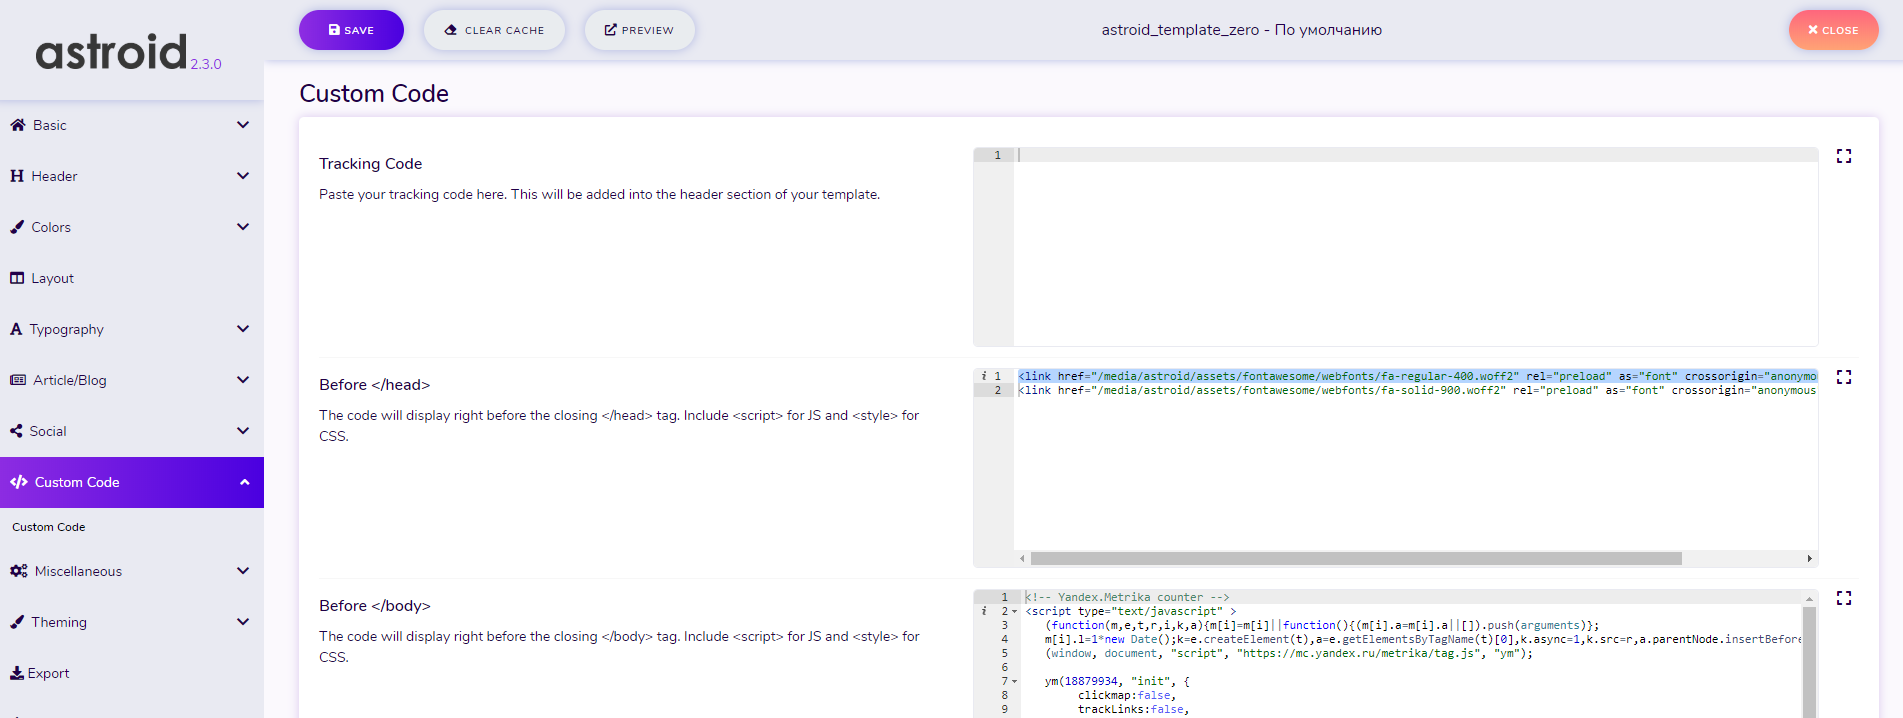Click the 2.3.0 version number
The image size is (1903, 718).
[206, 64]
